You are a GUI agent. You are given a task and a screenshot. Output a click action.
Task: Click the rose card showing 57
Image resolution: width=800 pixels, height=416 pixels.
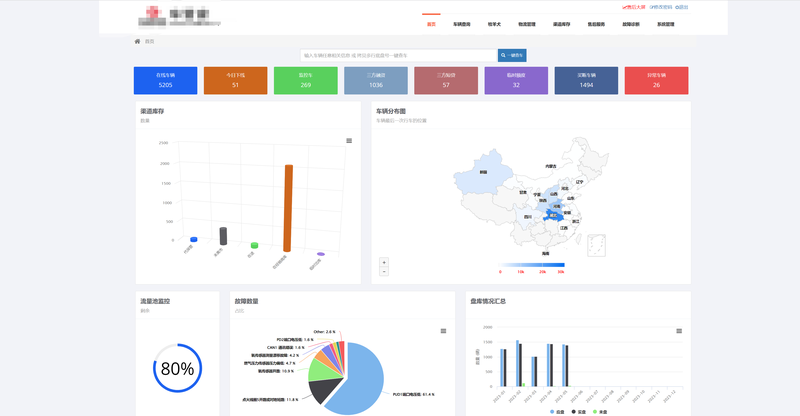coord(446,81)
